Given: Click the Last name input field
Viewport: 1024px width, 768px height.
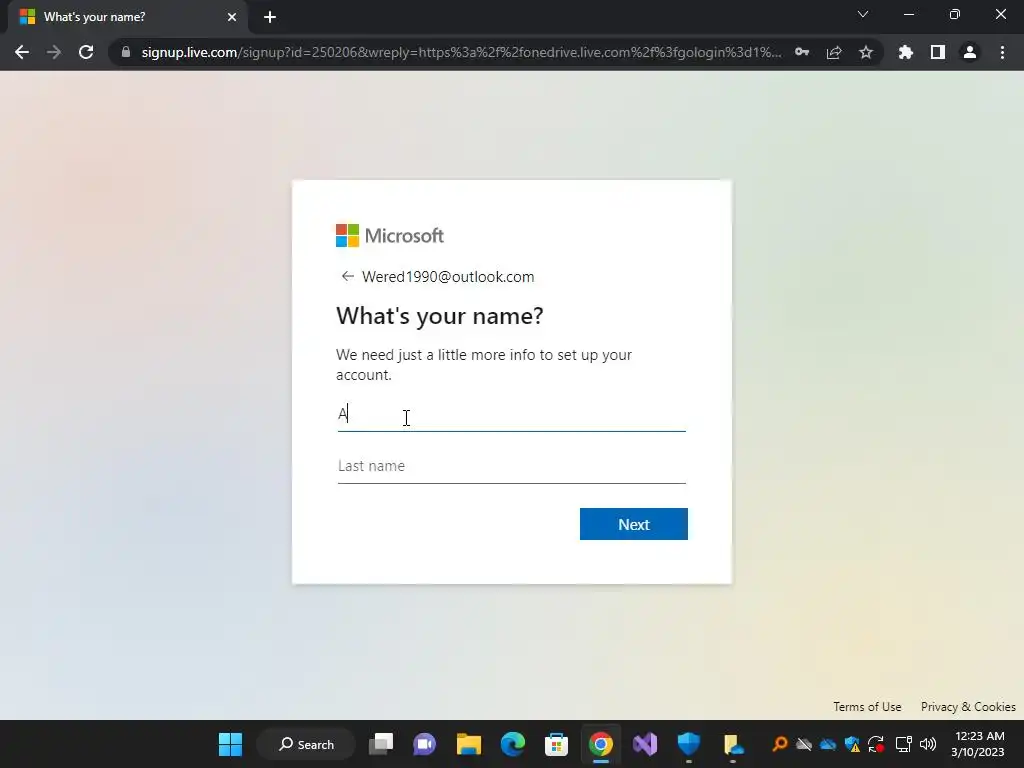Looking at the screenshot, I should coord(511,466).
